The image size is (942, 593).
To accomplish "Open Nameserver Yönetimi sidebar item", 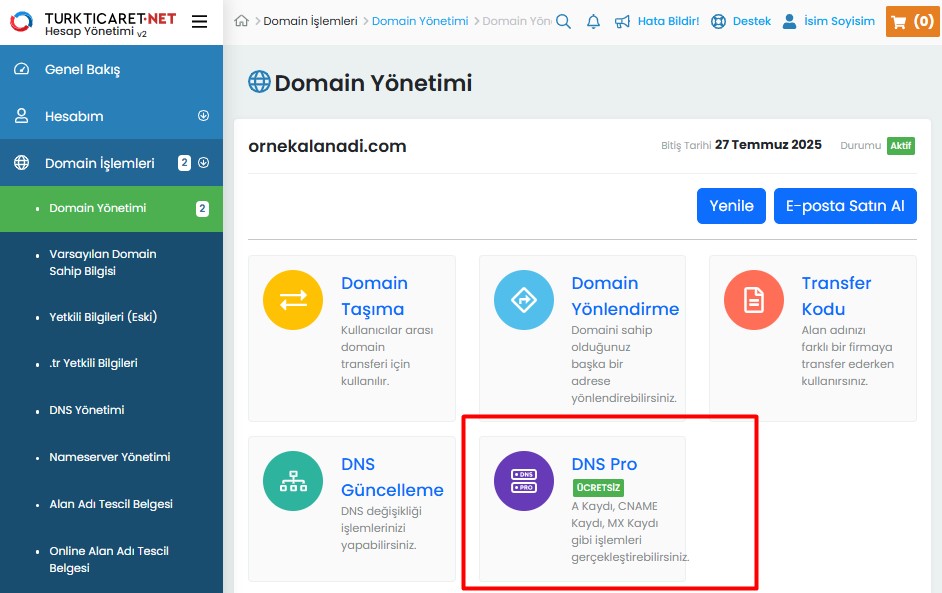I will click(x=110, y=457).
